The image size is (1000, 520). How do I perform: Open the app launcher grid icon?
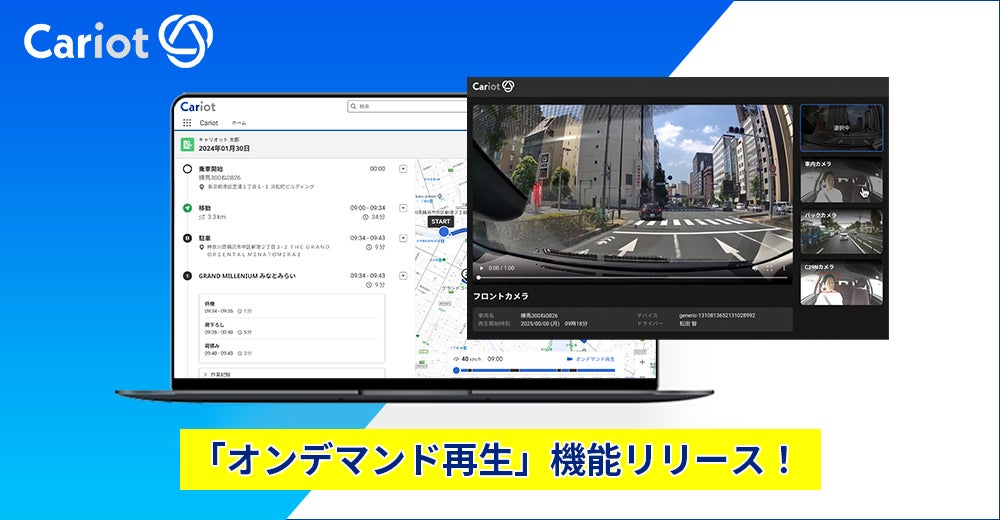[187, 123]
